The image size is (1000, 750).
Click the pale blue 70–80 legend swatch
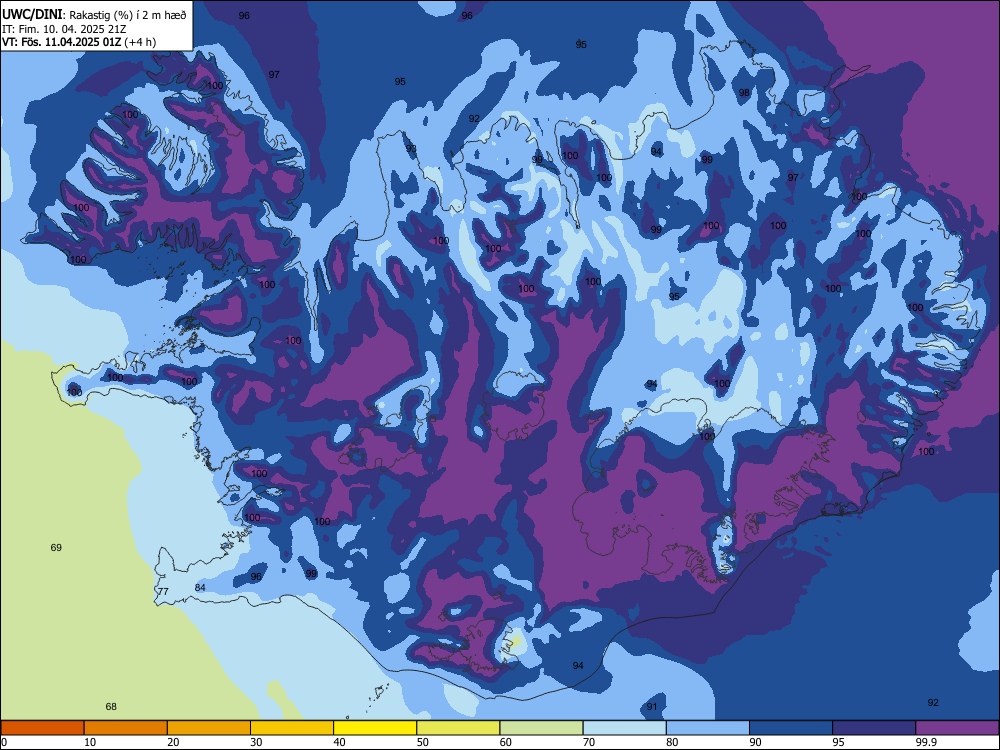(624, 728)
